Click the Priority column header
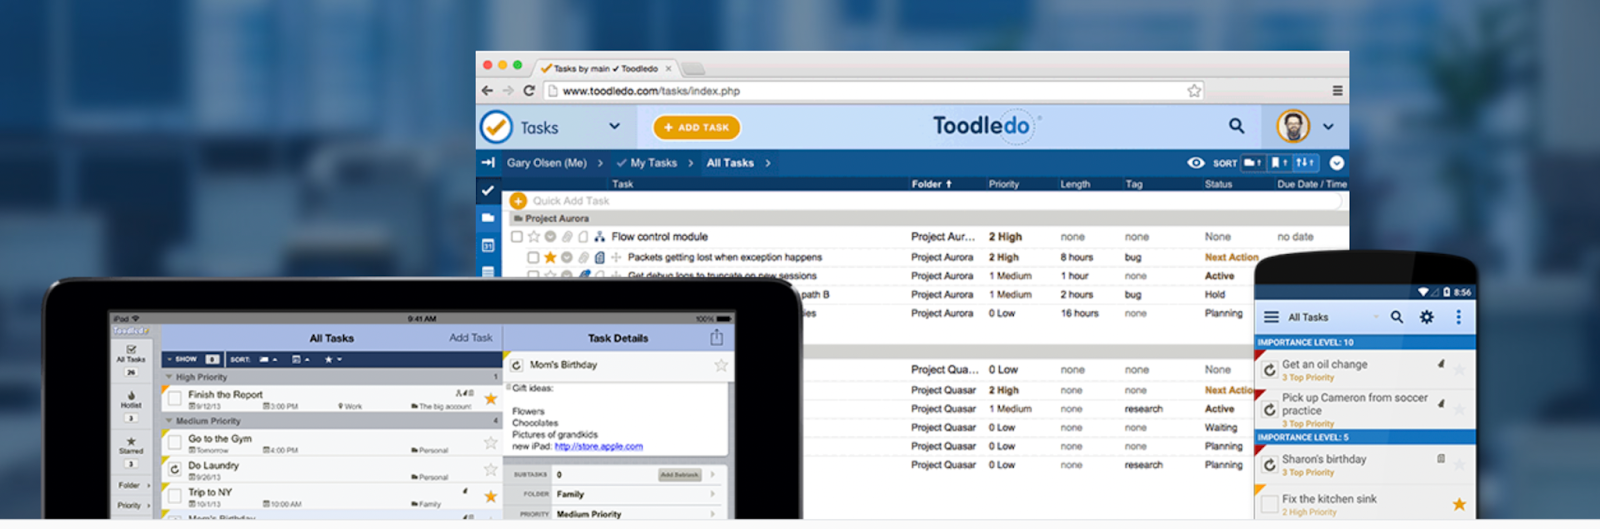This screenshot has height=529, width=1600. [x=1003, y=184]
